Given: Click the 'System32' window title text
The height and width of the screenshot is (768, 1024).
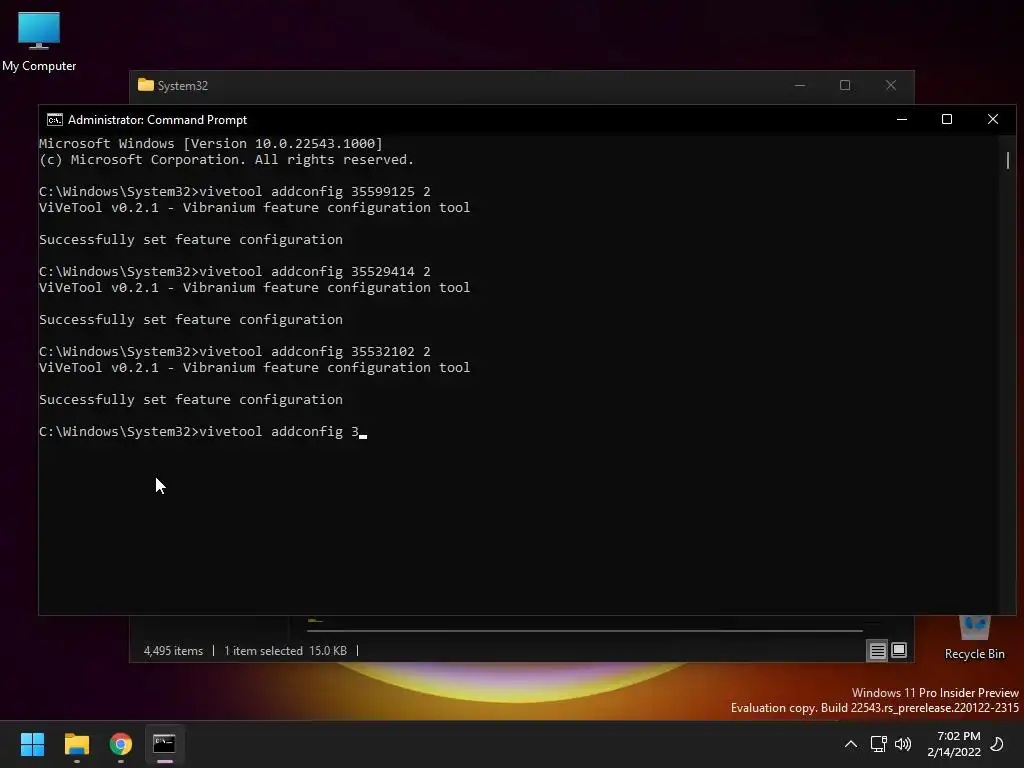Looking at the screenshot, I should pyautogui.click(x=183, y=86).
